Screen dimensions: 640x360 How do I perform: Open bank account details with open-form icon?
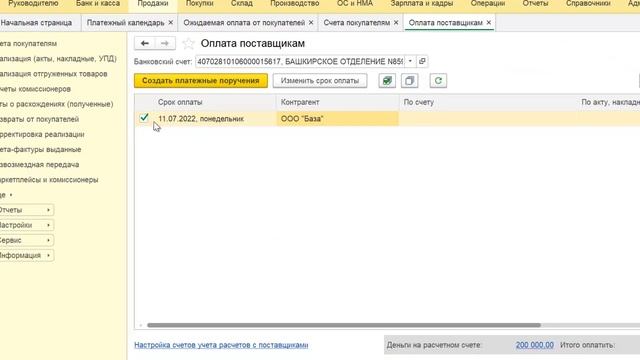[x=422, y=61]
